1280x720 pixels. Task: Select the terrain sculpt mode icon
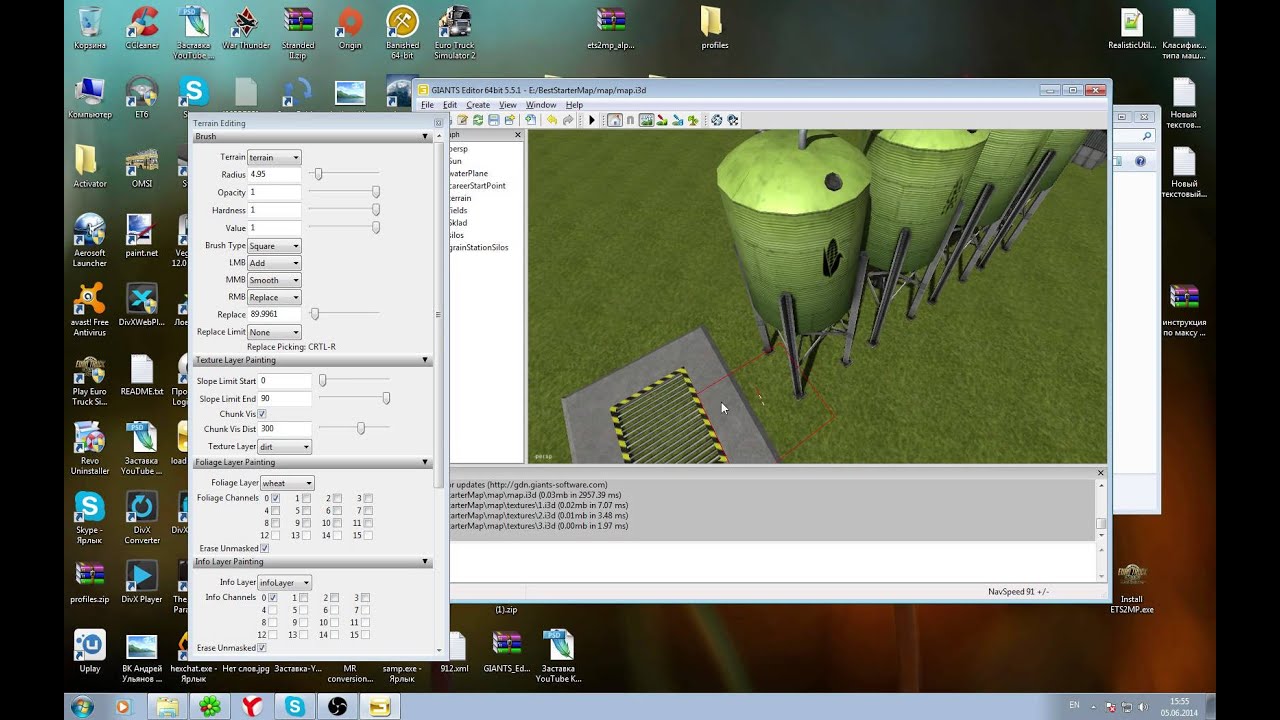coord(646,120)
